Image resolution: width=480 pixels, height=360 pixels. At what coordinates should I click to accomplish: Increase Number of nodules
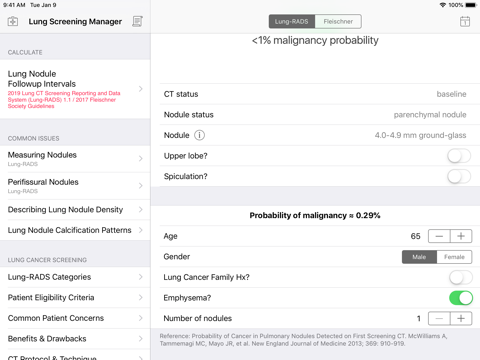[461, 318]
